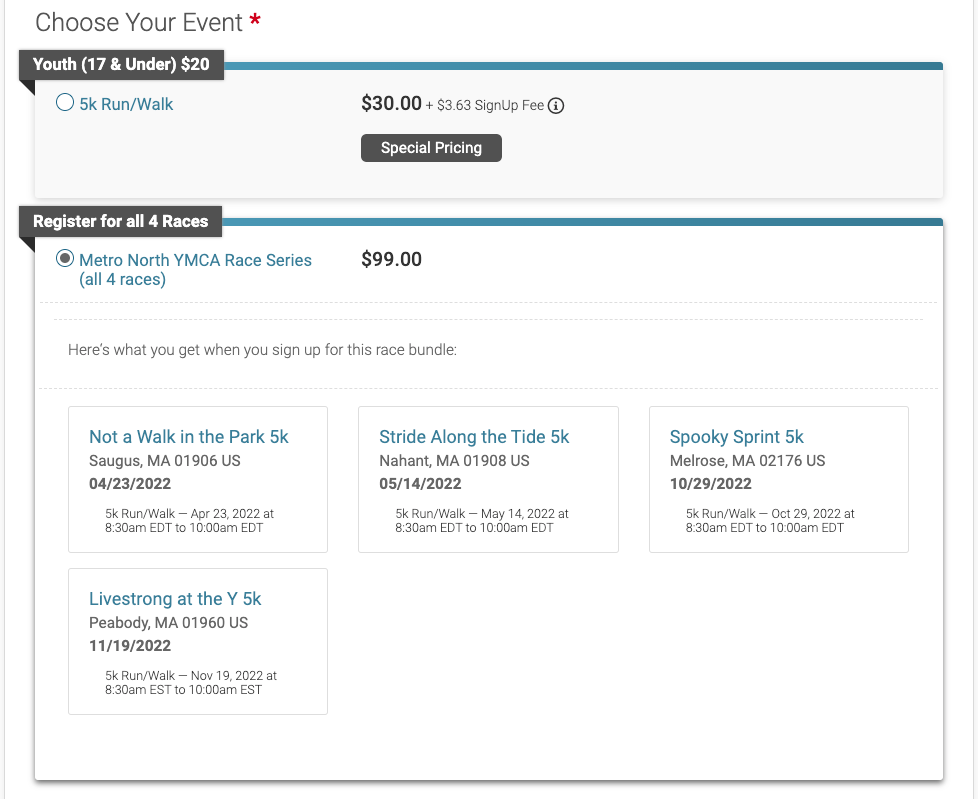Click the Peabody, MA 01960 US location
The image size is (978, 799).
click(168, 623)
